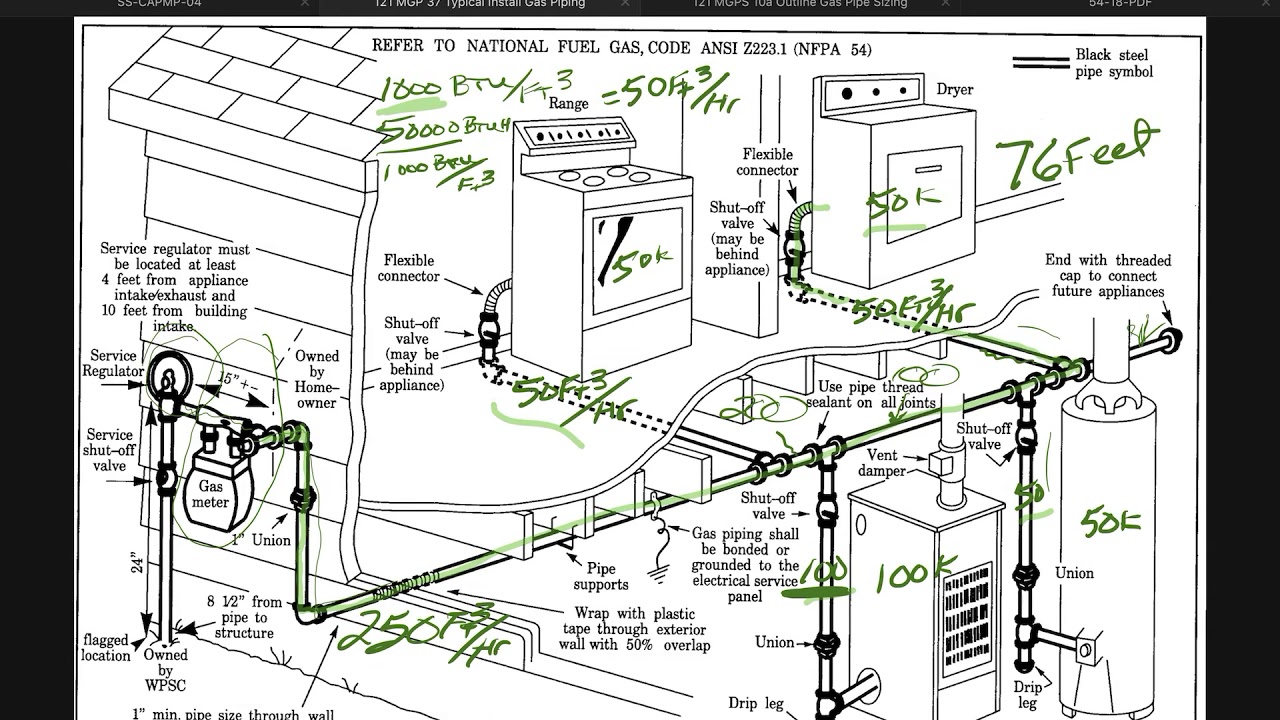Click the 'flagged location' label

click(x=107, y=648)
